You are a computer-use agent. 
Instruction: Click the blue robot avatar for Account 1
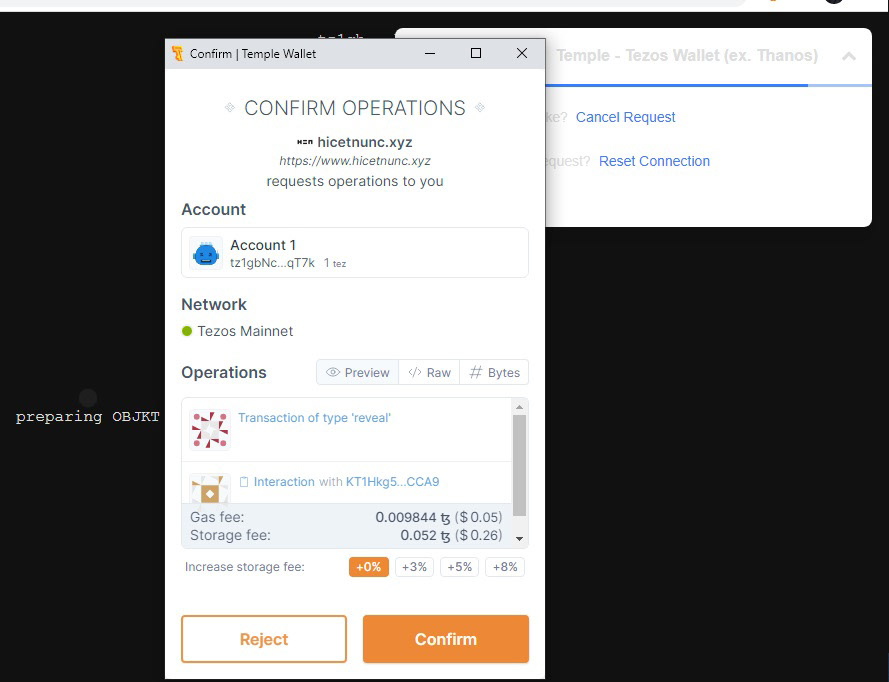(x=206, y=254)
